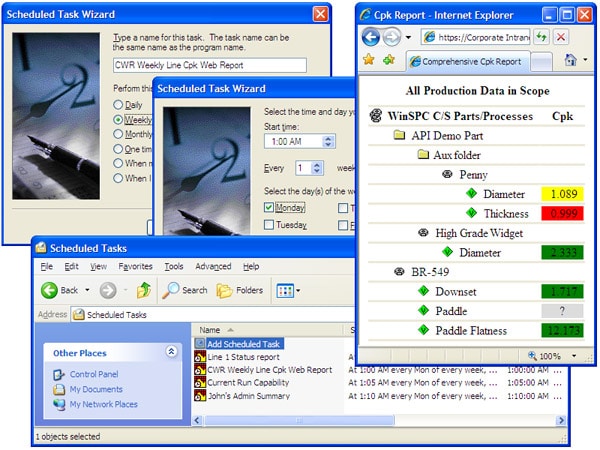Open the Control Panel link
The image size is (600, 450).
tap(96, 375)
